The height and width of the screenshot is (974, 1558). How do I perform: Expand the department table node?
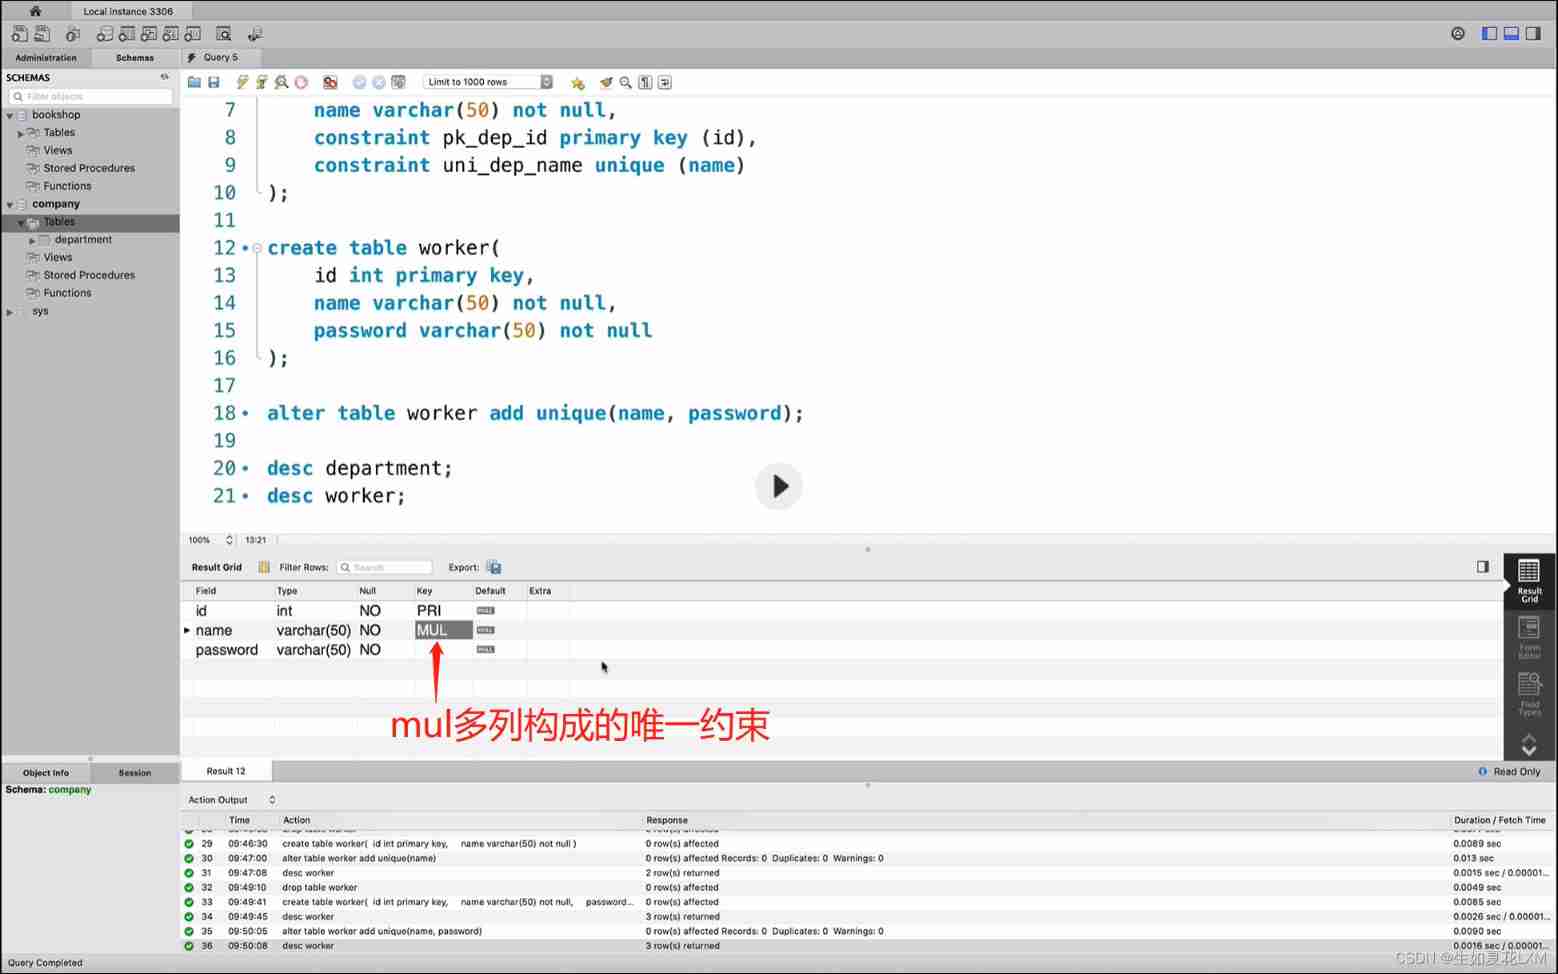tap(32, 240)
